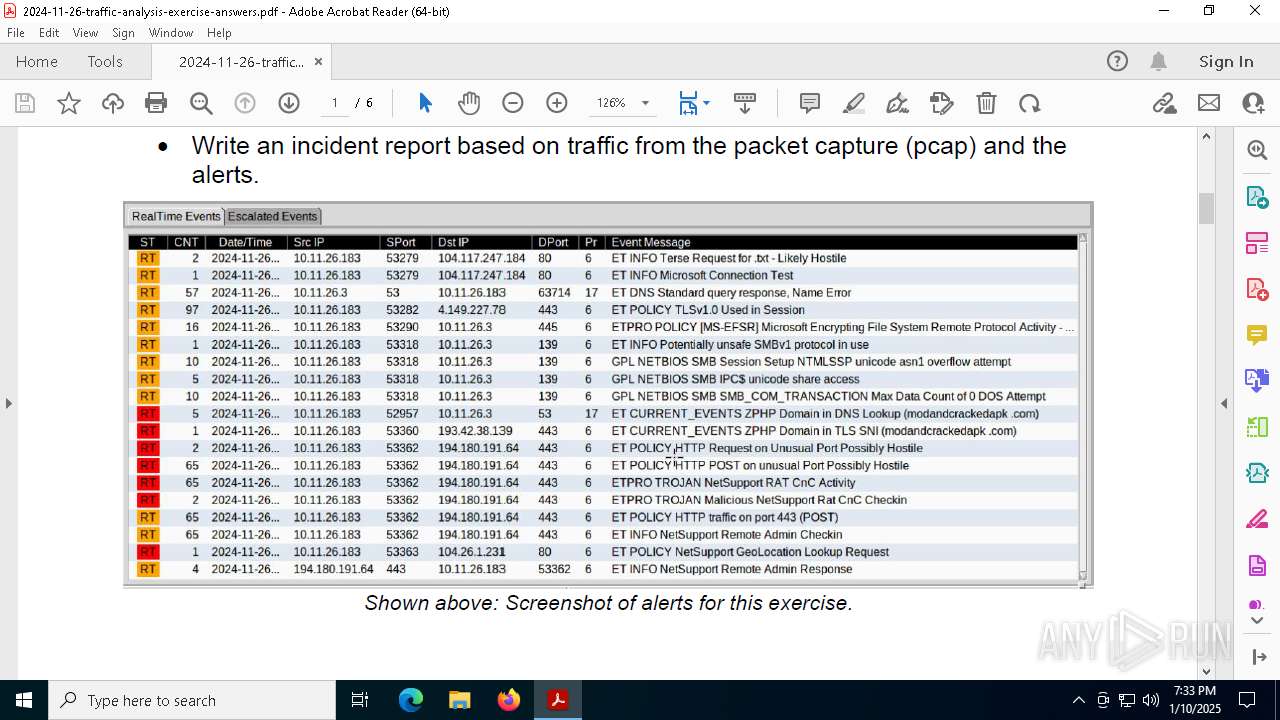This screenshot has width=1280, height=720.
Task: Open the Fill and Sign pen in right pane
Action: (1257, 519)
